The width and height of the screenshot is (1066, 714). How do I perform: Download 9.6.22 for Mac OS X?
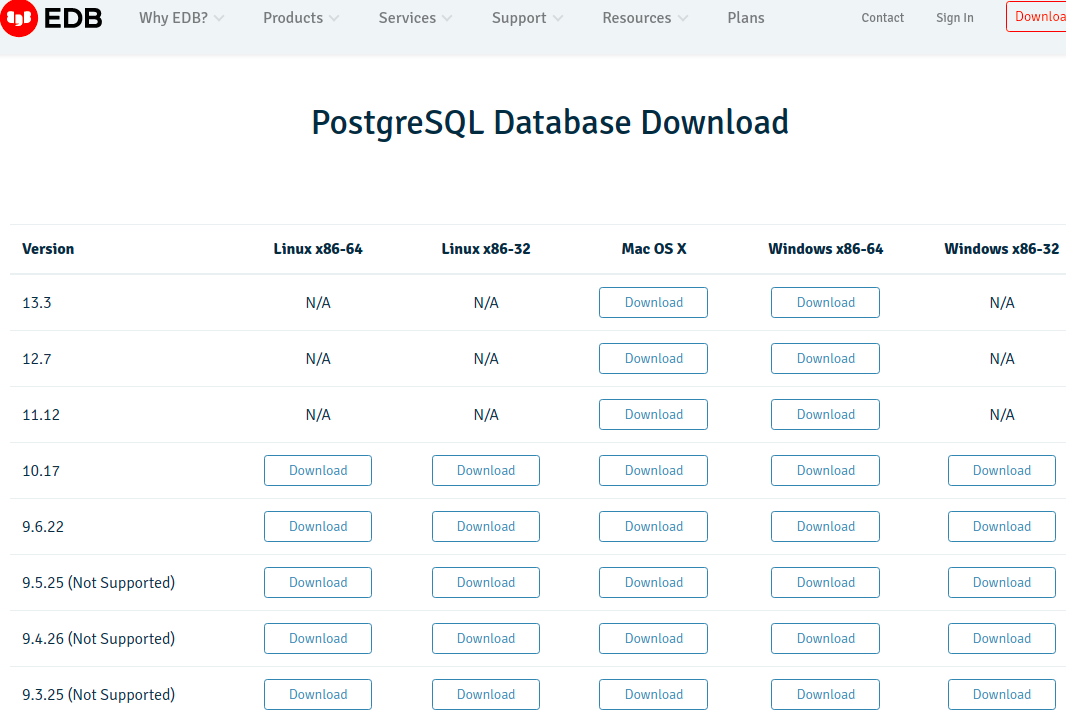pyautogui.click(x=653, y=526)
